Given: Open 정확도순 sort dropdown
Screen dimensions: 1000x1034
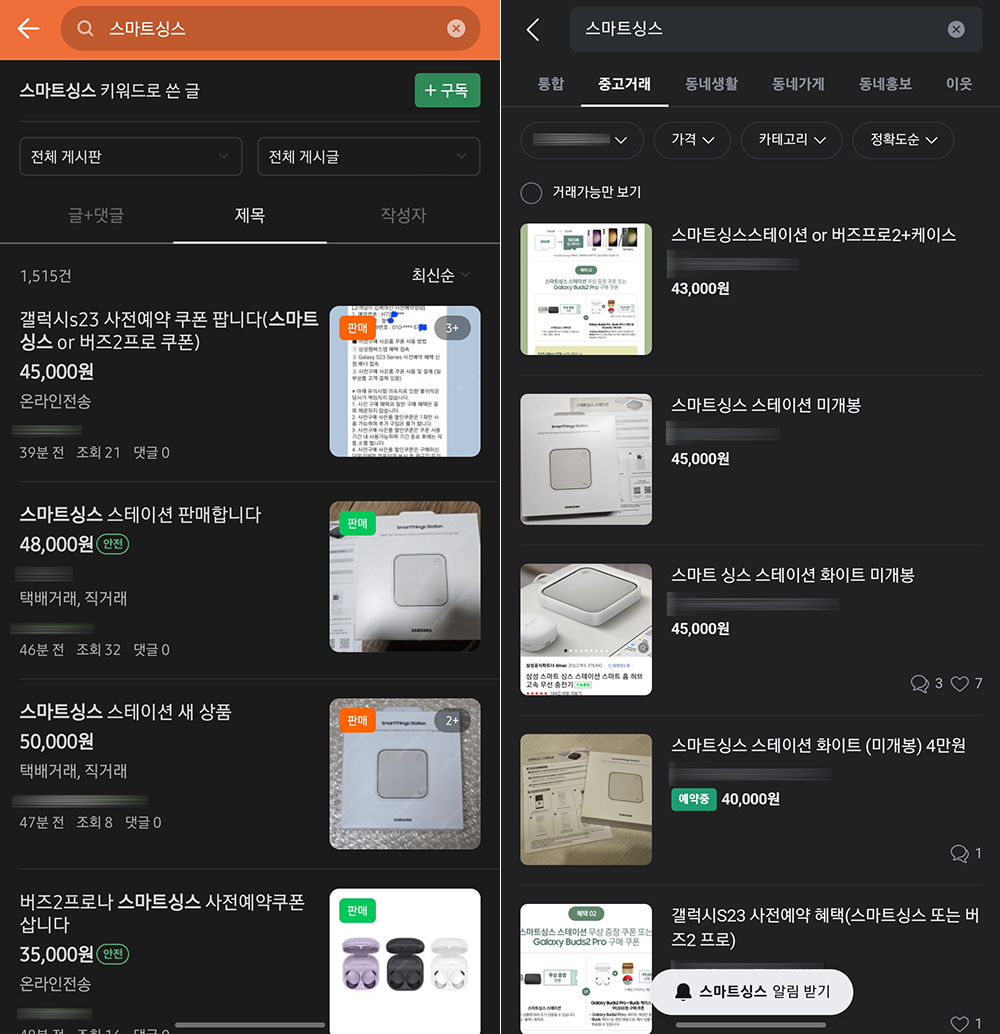Looking at the screenshot, I should tap(903, 140).
